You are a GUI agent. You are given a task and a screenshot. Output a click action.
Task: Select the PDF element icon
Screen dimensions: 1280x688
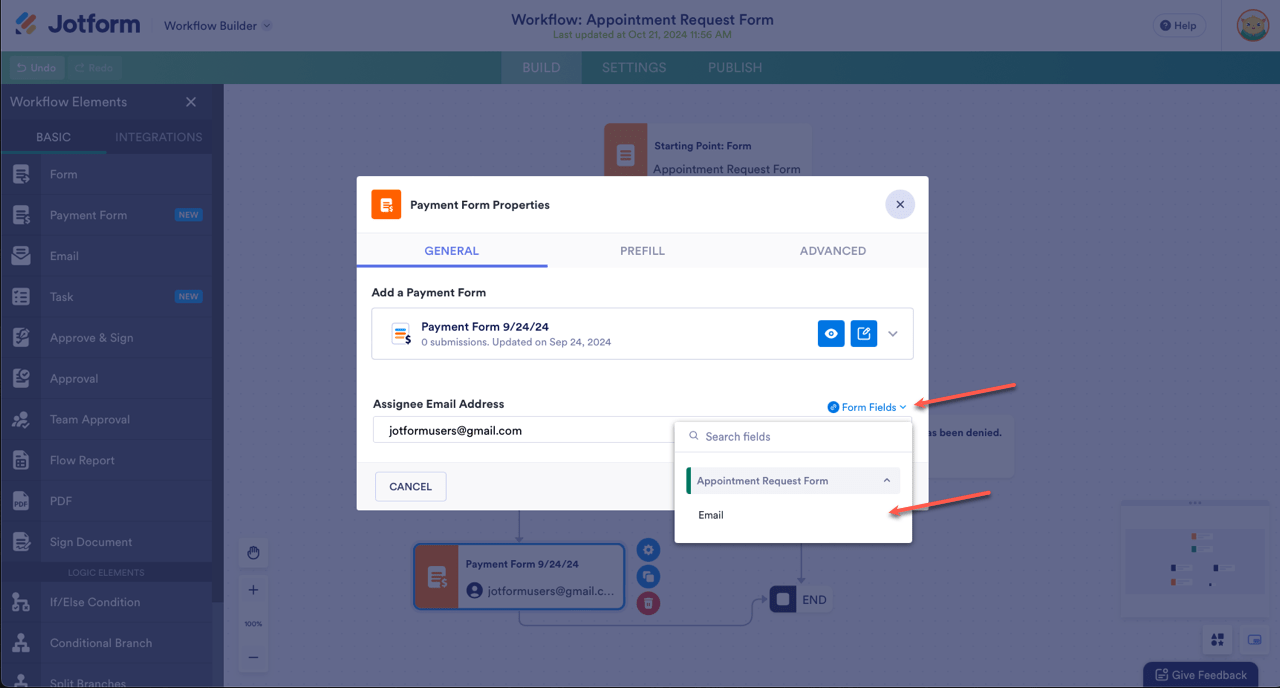21,501
